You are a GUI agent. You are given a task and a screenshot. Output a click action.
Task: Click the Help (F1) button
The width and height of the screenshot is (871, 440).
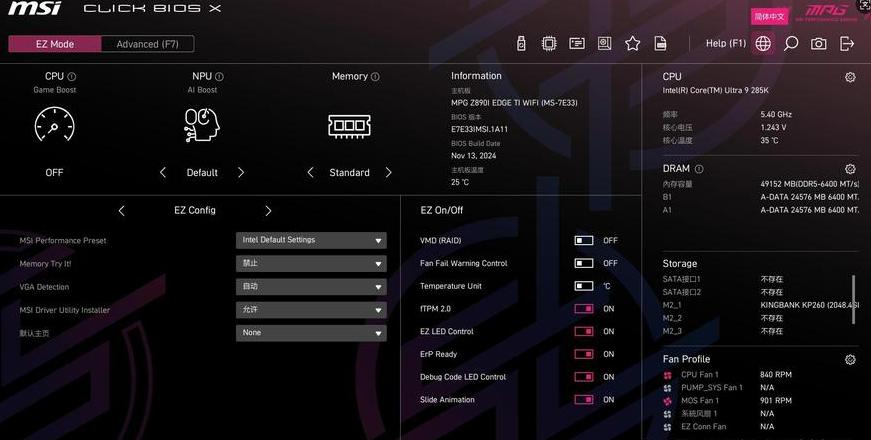pos(725,43)
